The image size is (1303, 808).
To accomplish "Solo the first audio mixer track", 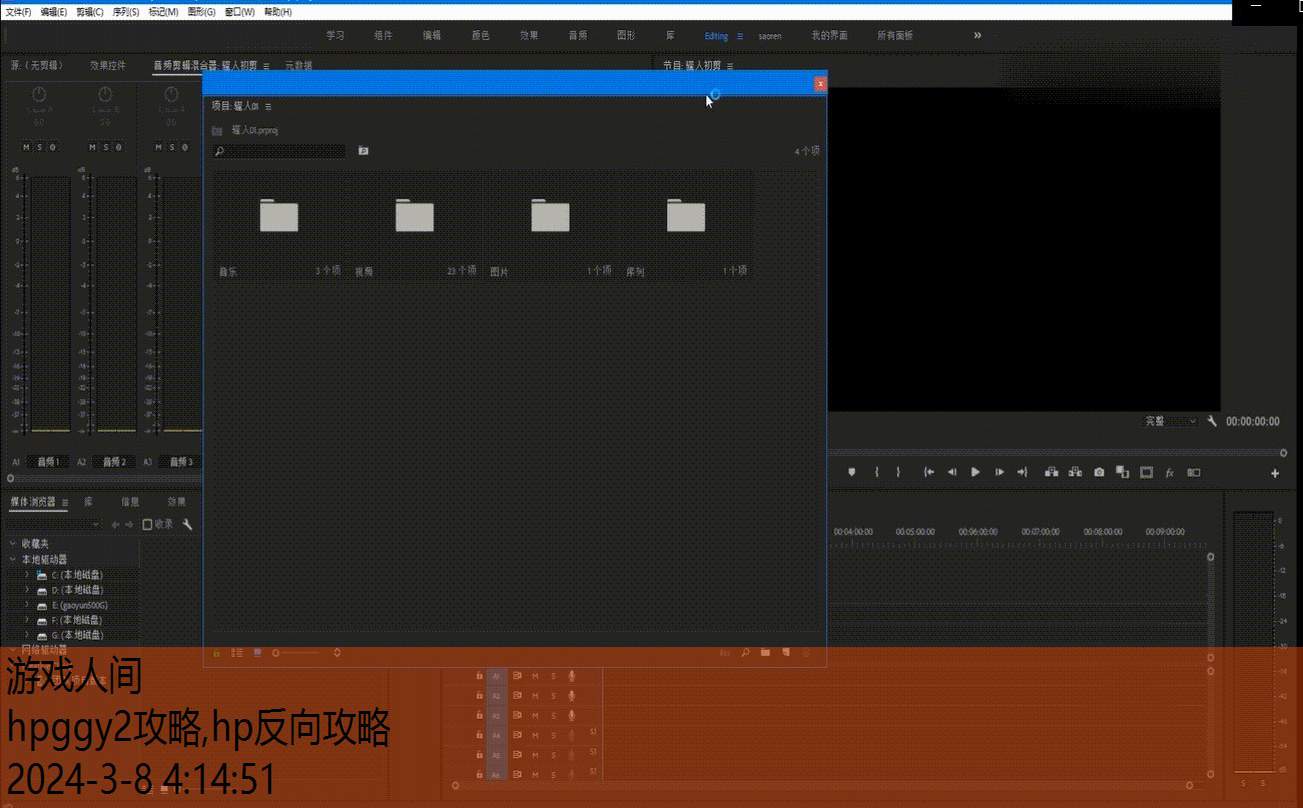I will pyautogui.click(x=39, y=147).
